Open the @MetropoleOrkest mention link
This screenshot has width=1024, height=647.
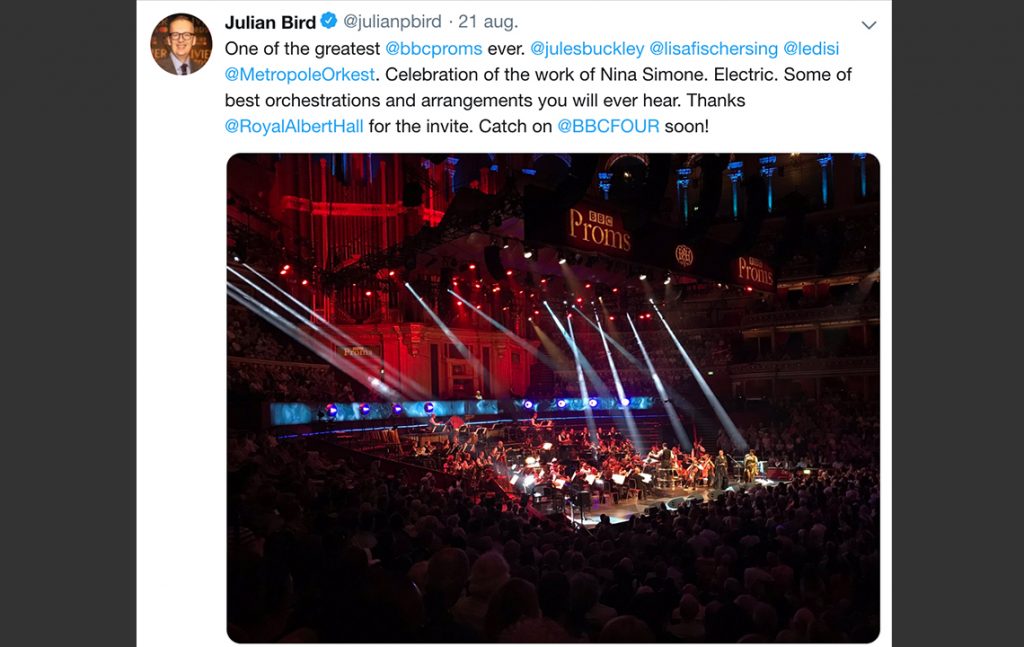(300, 74)
